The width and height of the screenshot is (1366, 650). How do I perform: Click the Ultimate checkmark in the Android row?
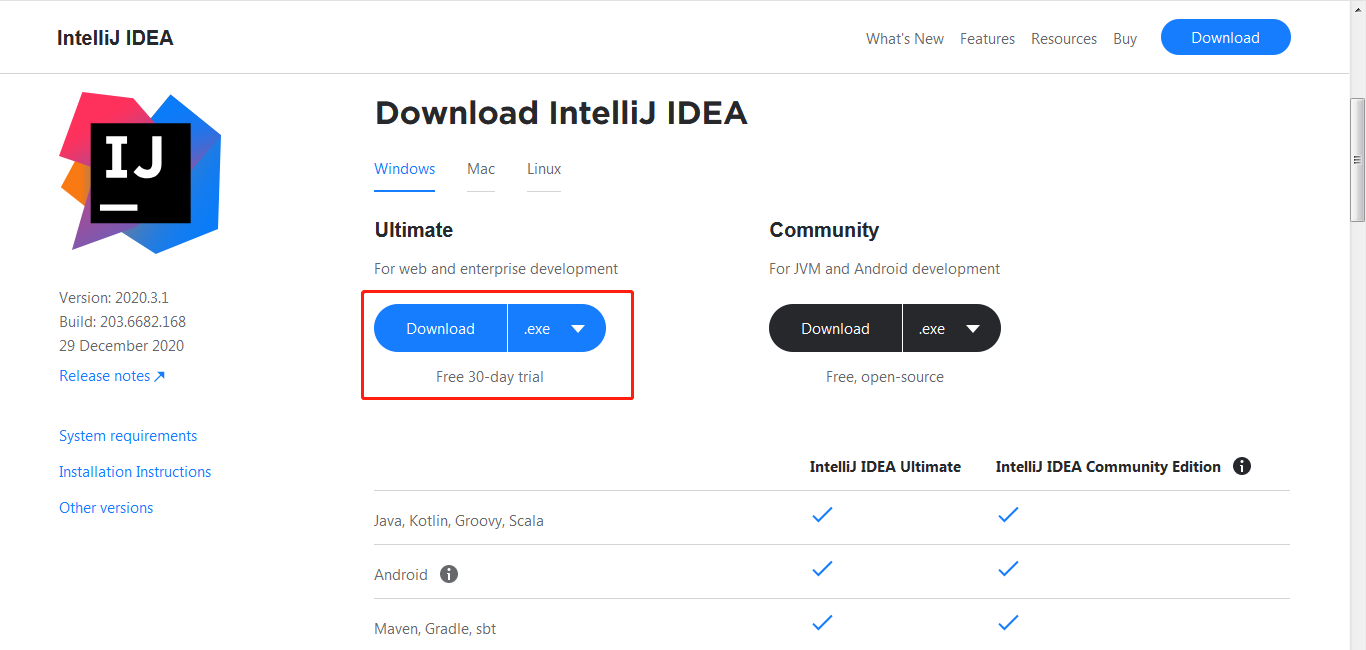822,568
